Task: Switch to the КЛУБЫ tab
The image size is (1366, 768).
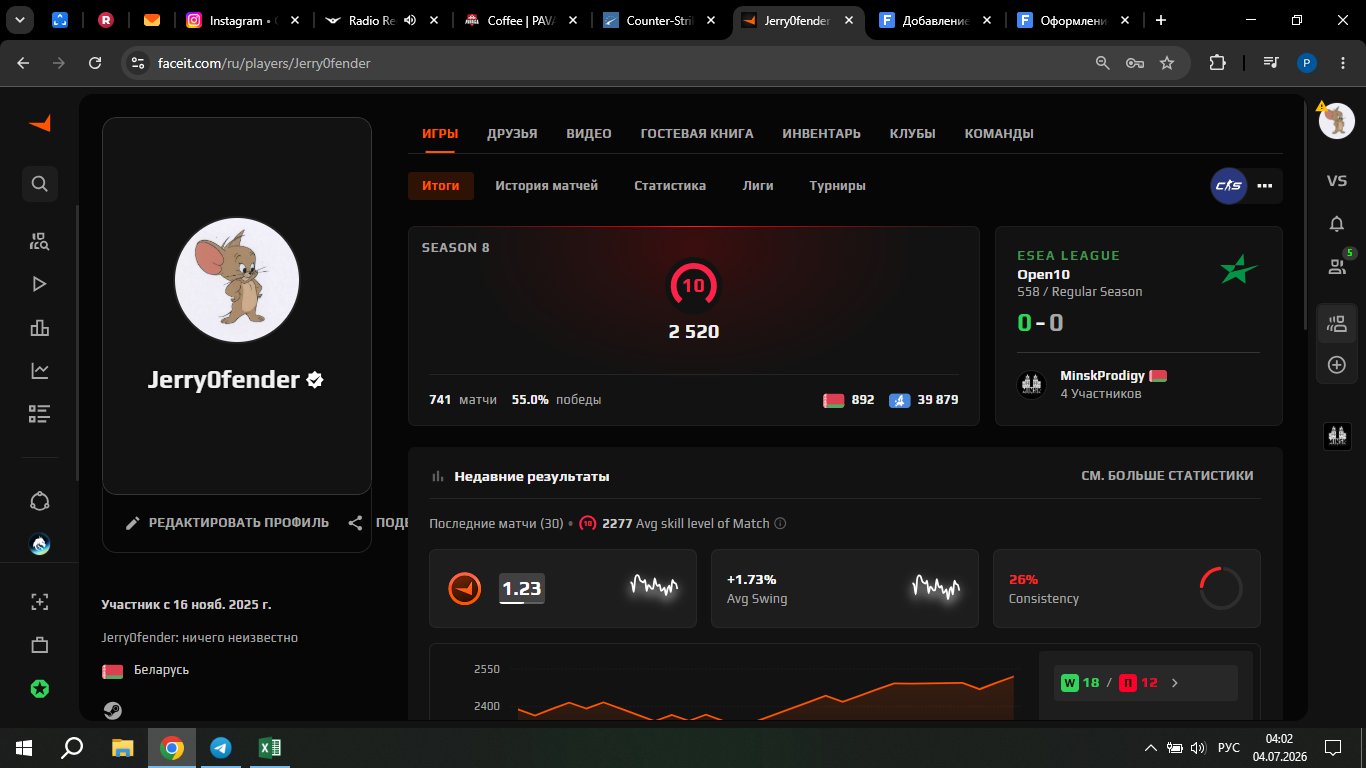Action: [913, 134]
